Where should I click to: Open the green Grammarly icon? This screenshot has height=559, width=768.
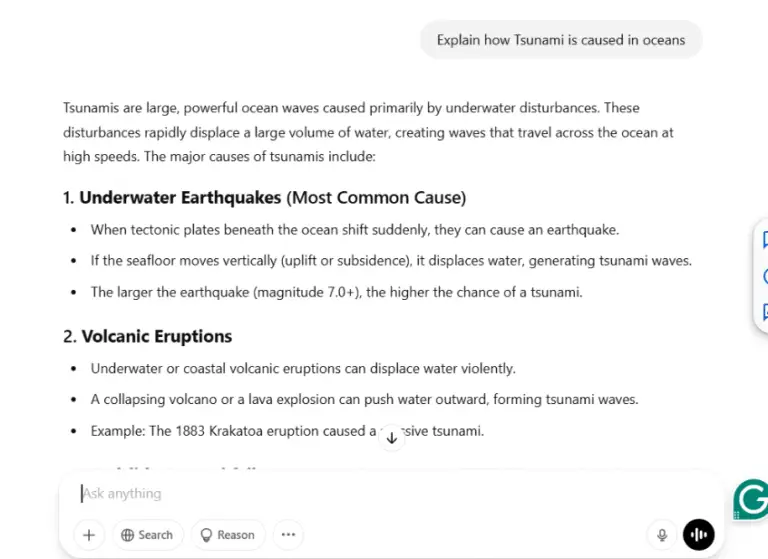point(750,500)
